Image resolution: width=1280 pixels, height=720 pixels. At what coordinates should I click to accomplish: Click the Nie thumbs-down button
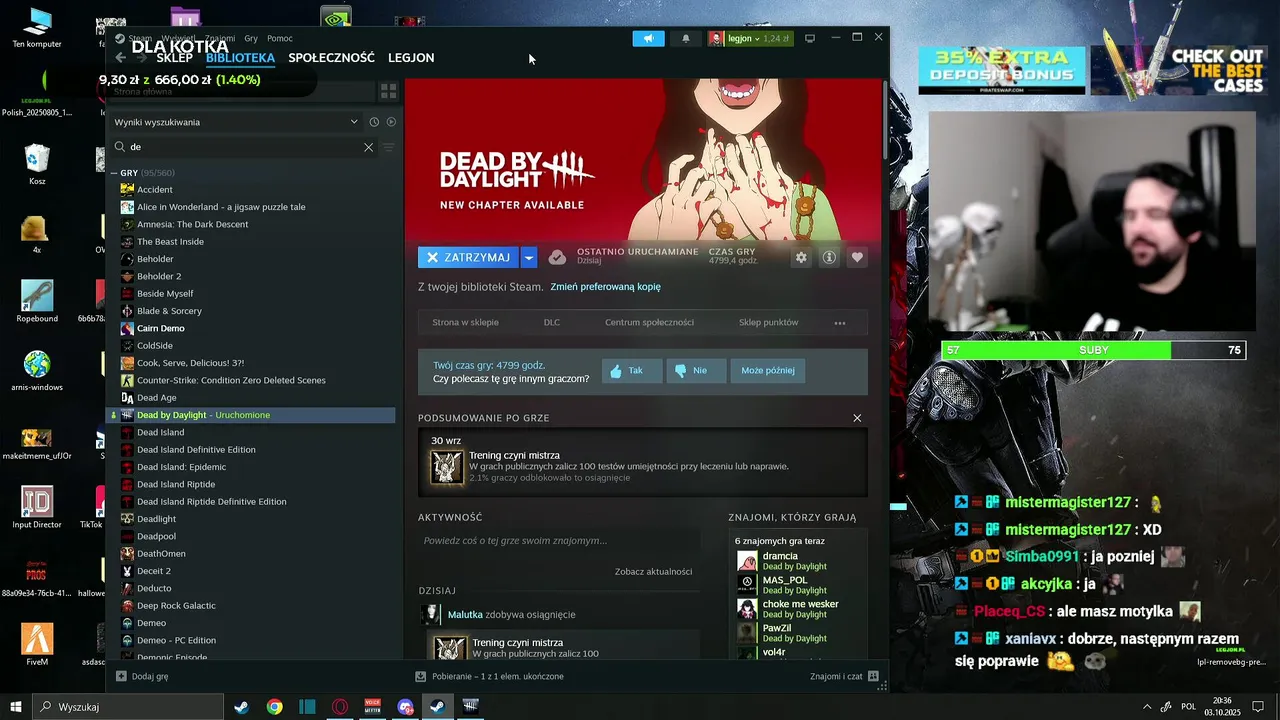click(x=696, y=370)
